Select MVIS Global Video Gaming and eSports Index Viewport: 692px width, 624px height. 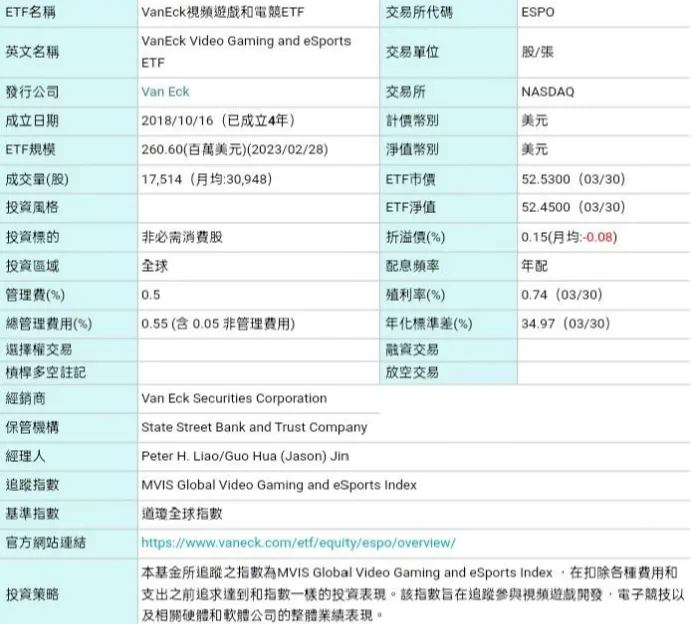point(279,485)
